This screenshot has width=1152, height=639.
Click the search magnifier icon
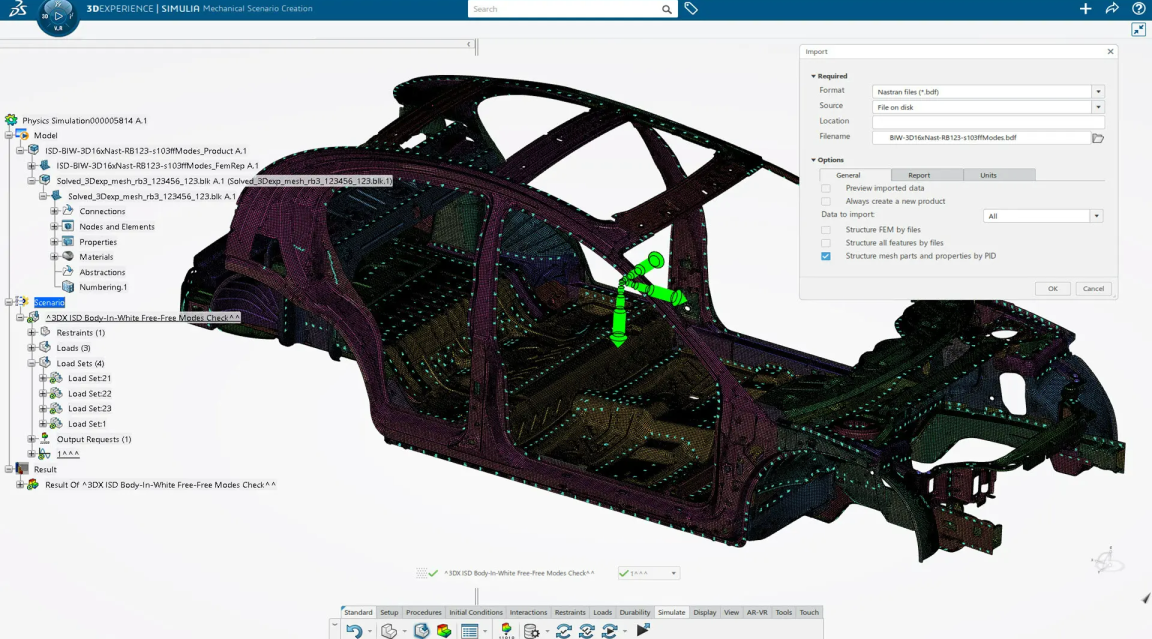tap(667, 9)
